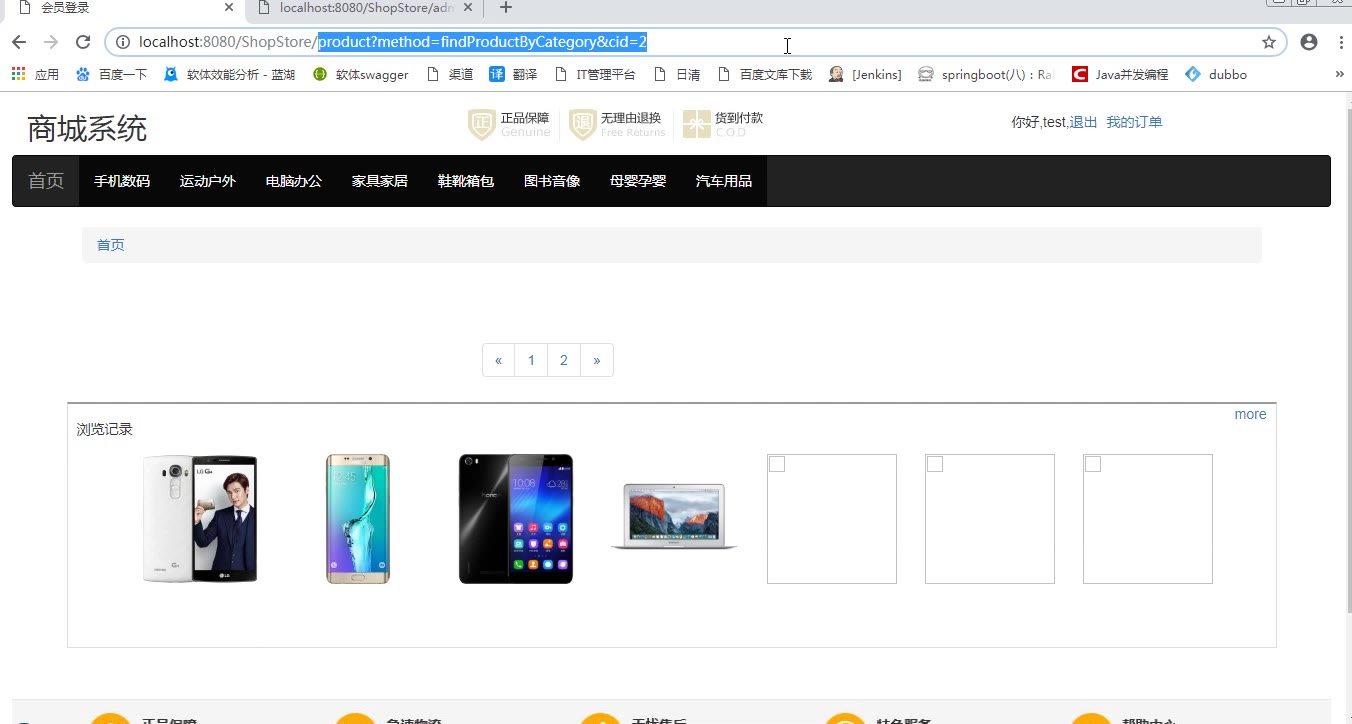Click the second broken image placeholder
Screen dimensions: 1352x724
[x=990, y=519]
